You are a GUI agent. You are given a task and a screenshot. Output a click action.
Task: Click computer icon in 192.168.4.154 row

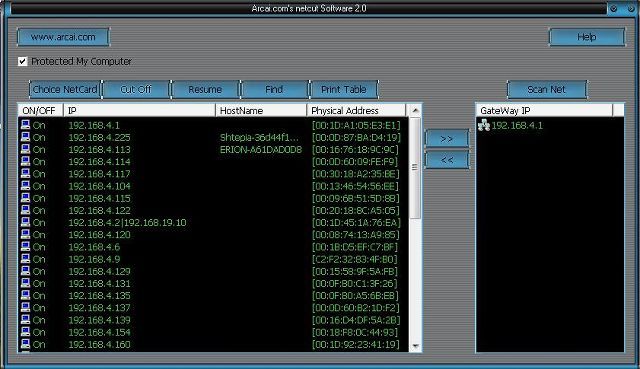pyautogui.click(x=25, y=332)
